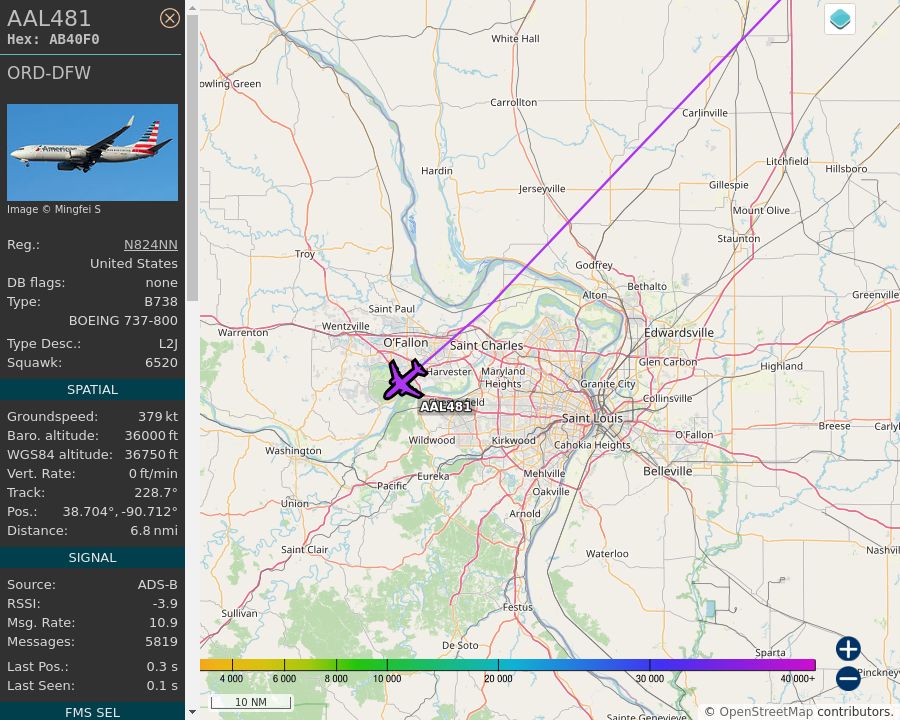This screenshot has width=900, height=720.
Task: Click the AAL481 map label
Action: tap(445, 407)
